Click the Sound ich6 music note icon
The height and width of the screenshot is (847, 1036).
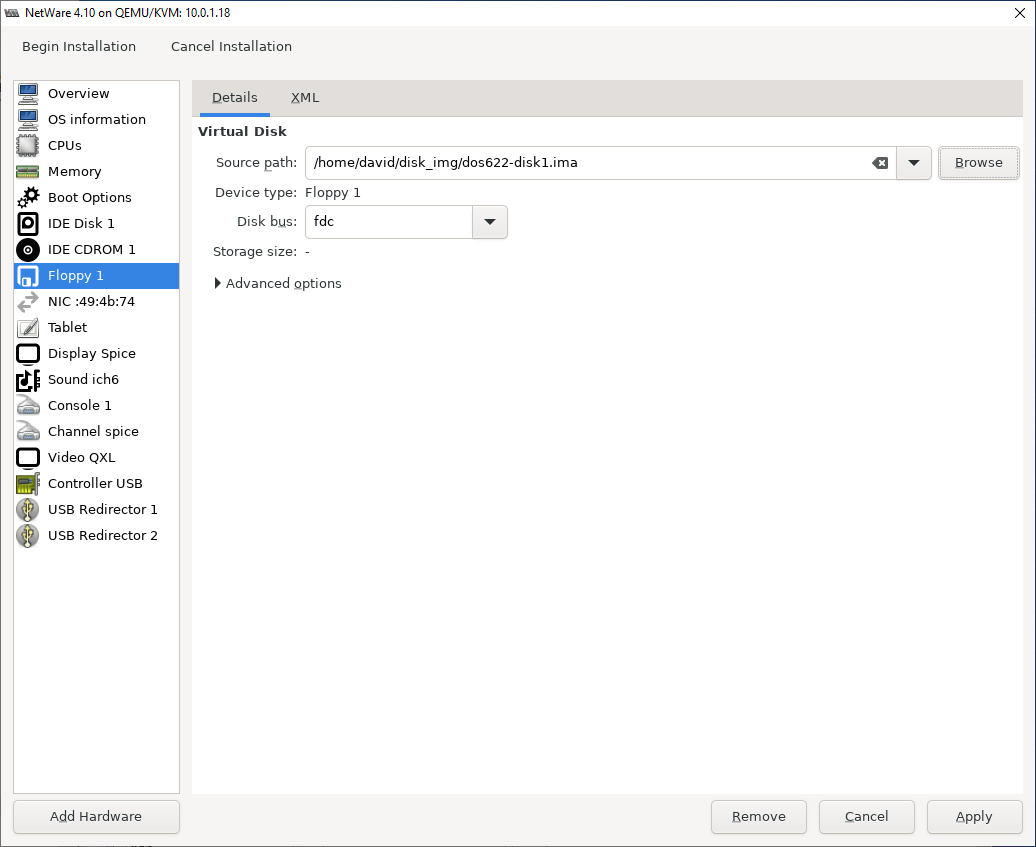click(x=28, y=380)
